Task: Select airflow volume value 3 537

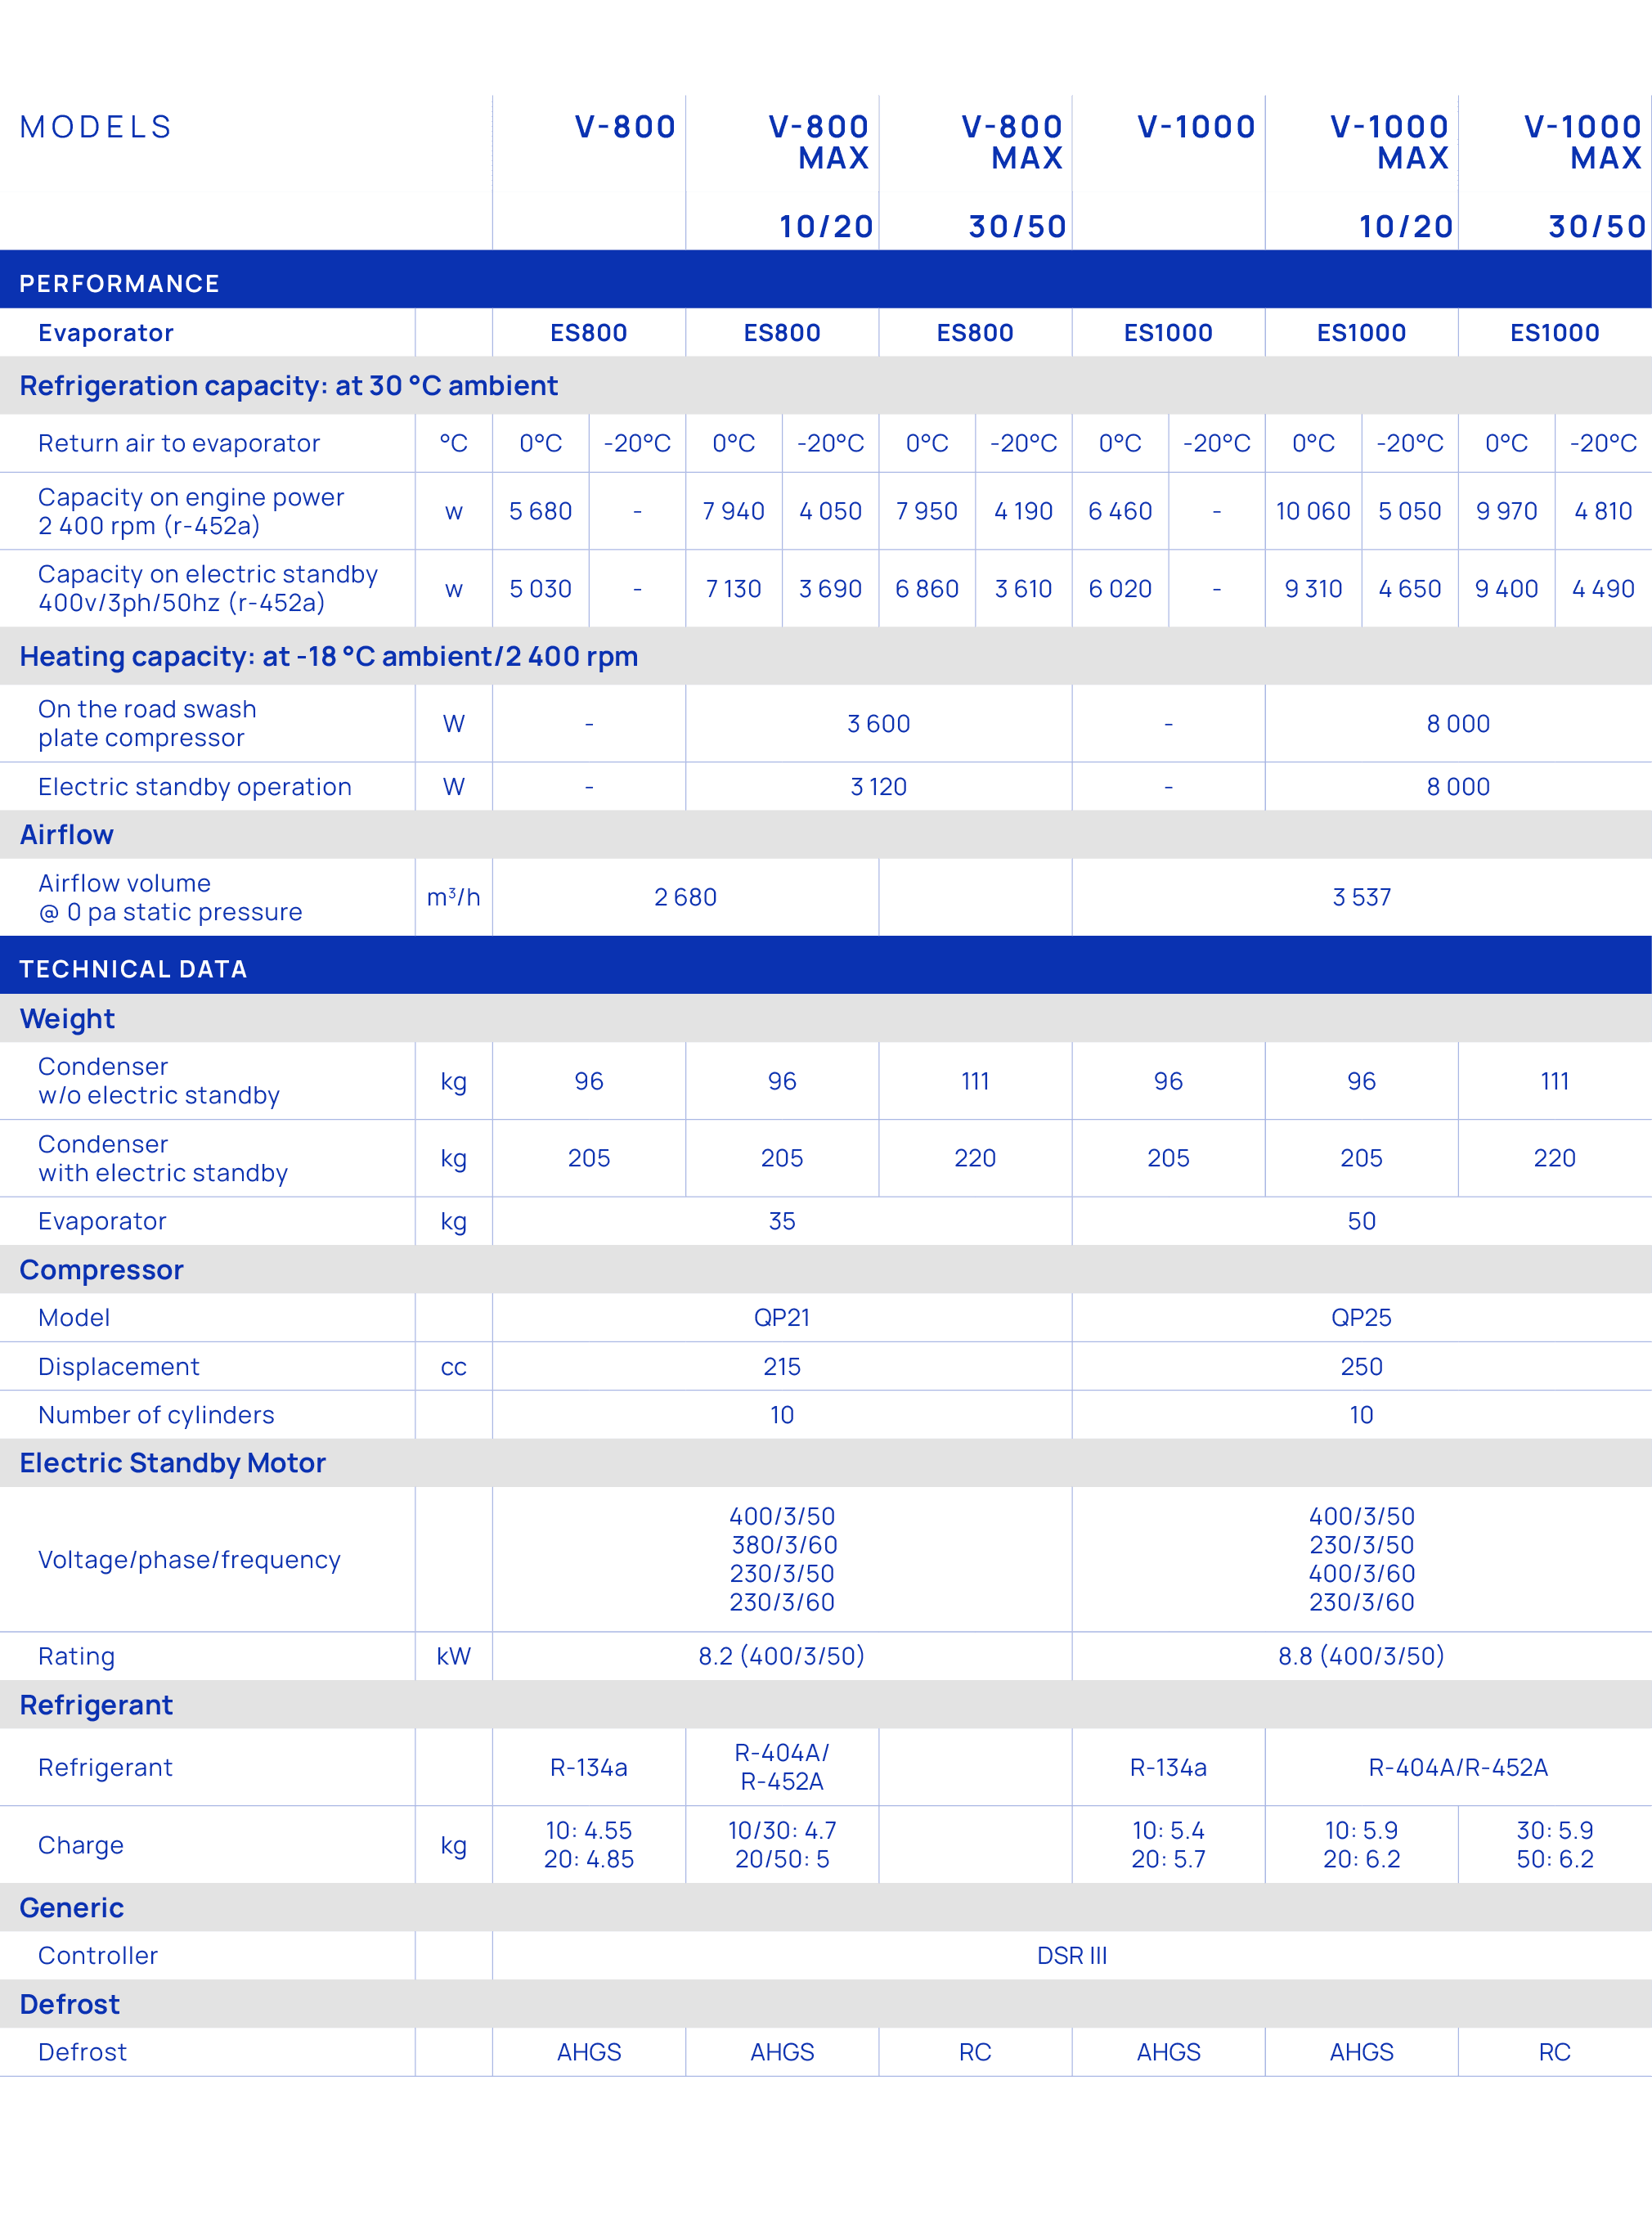Action: 1361,898
